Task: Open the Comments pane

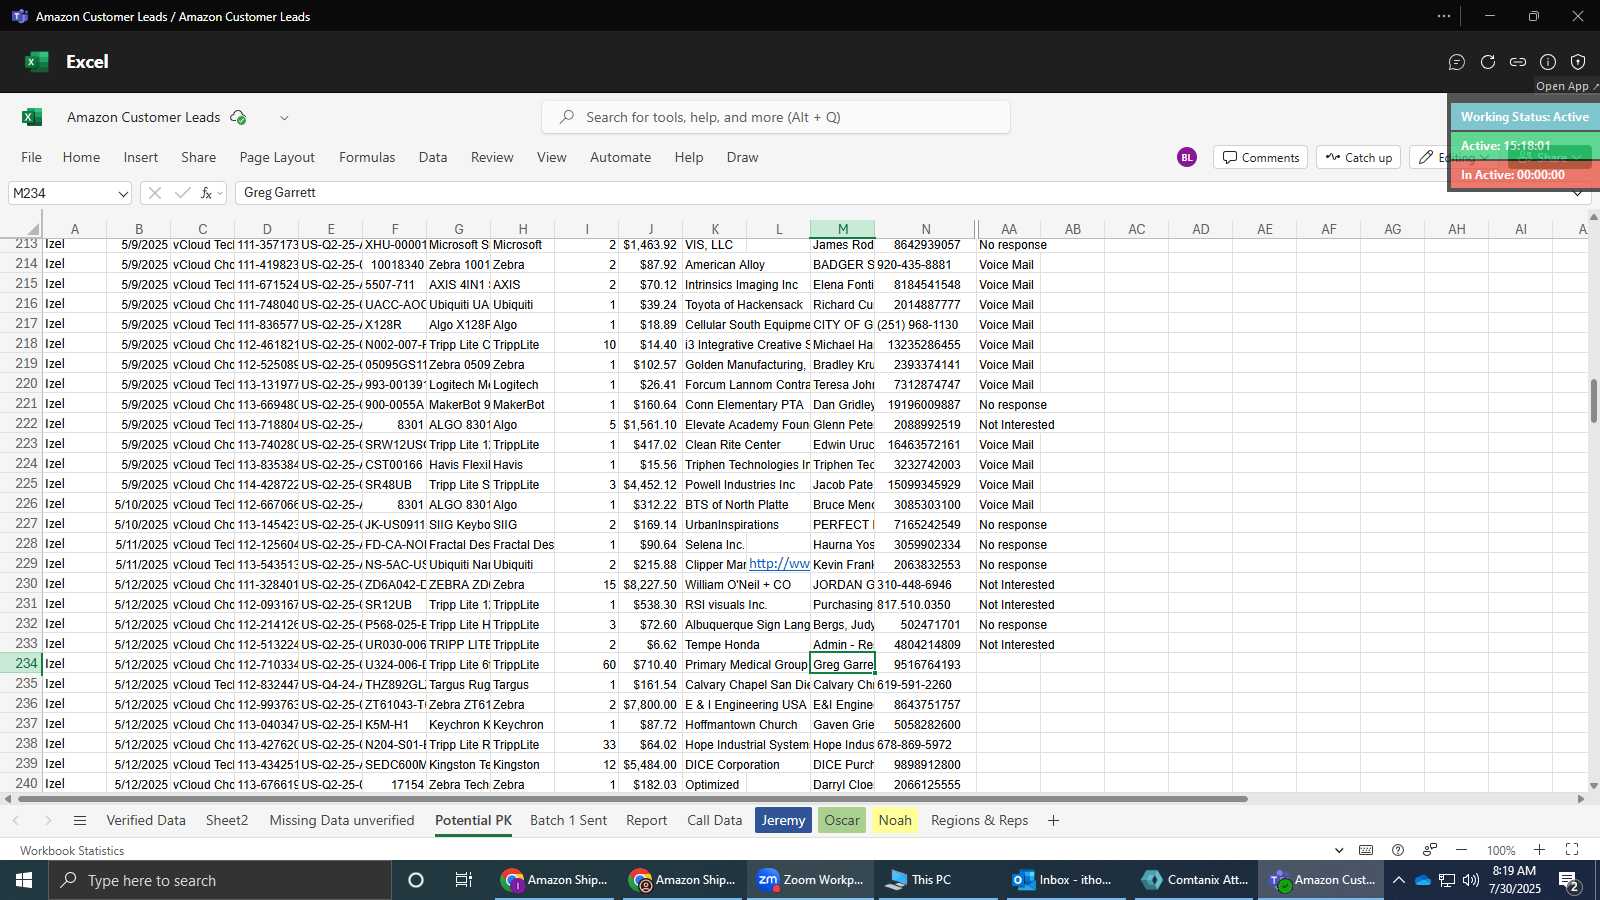Action: [x=1260, y=157]
